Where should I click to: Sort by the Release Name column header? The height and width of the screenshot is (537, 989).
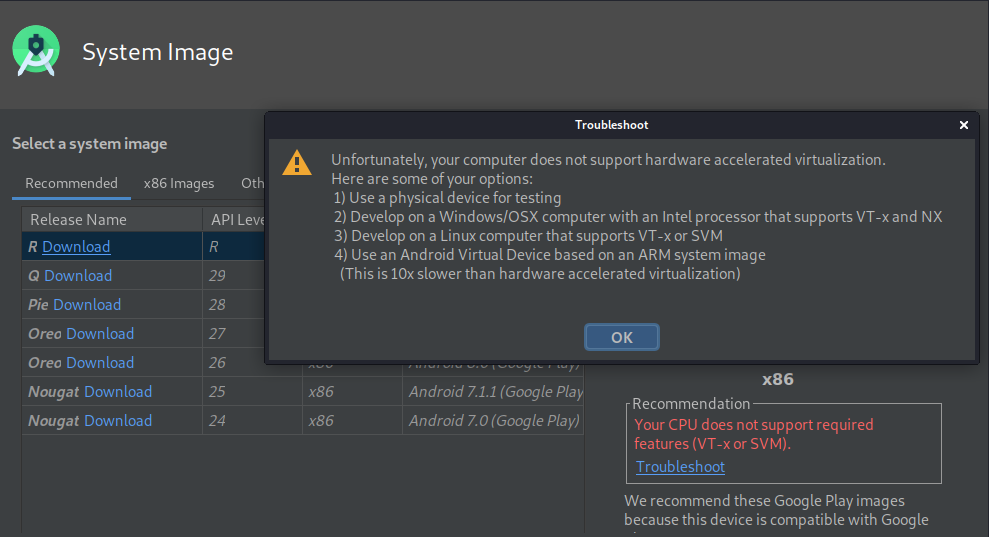pyautogui.click(x=78, y=220)
